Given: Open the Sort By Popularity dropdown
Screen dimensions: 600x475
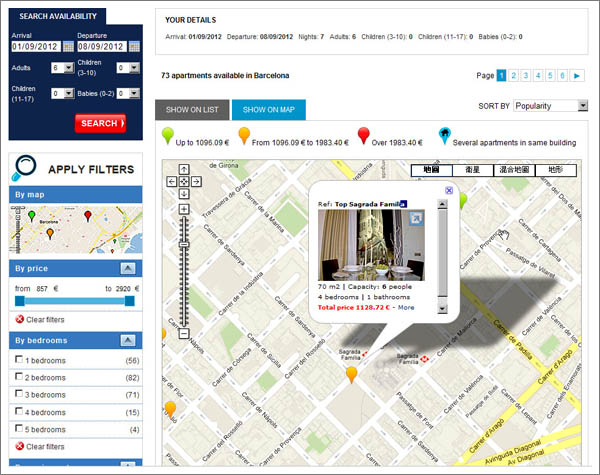Looking at the screenshot, I should click(x=551, y=106).
